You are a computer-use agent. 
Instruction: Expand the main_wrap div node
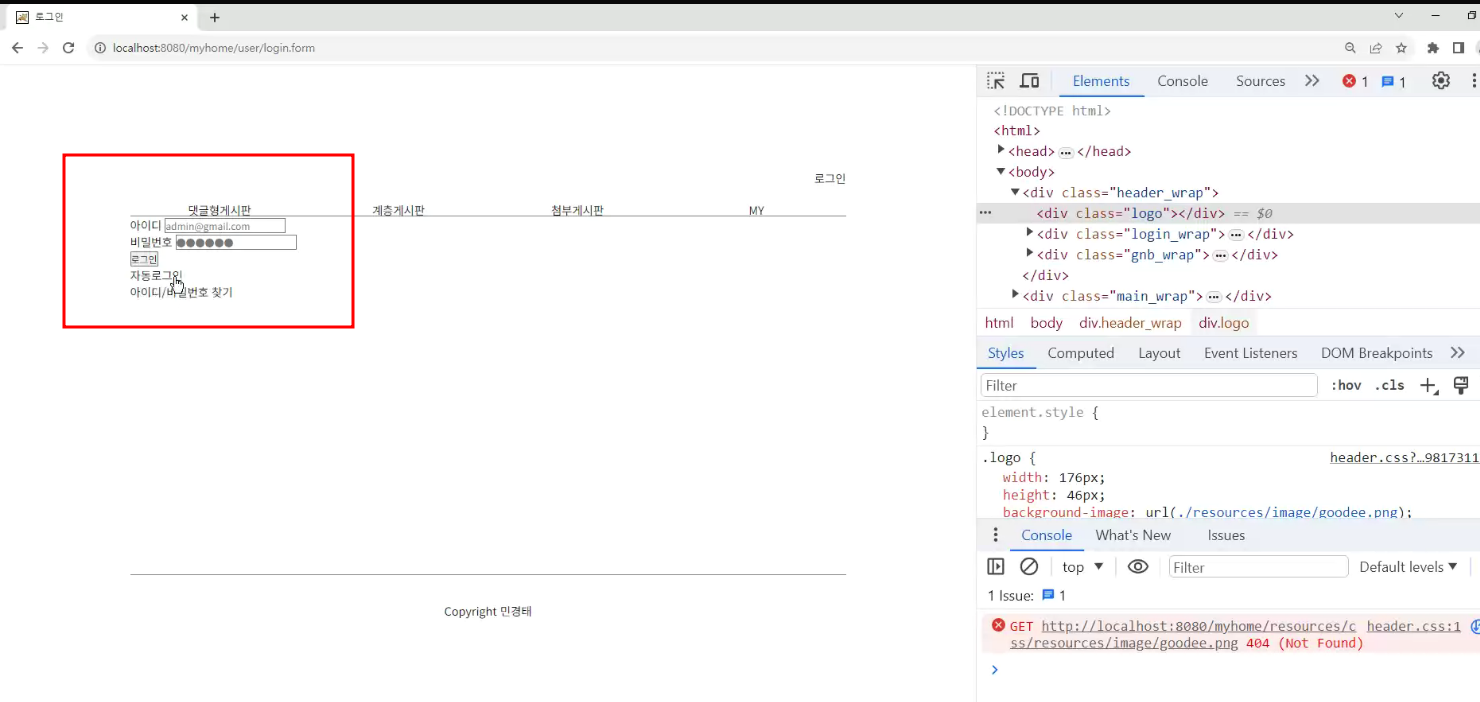point(1015,295)
